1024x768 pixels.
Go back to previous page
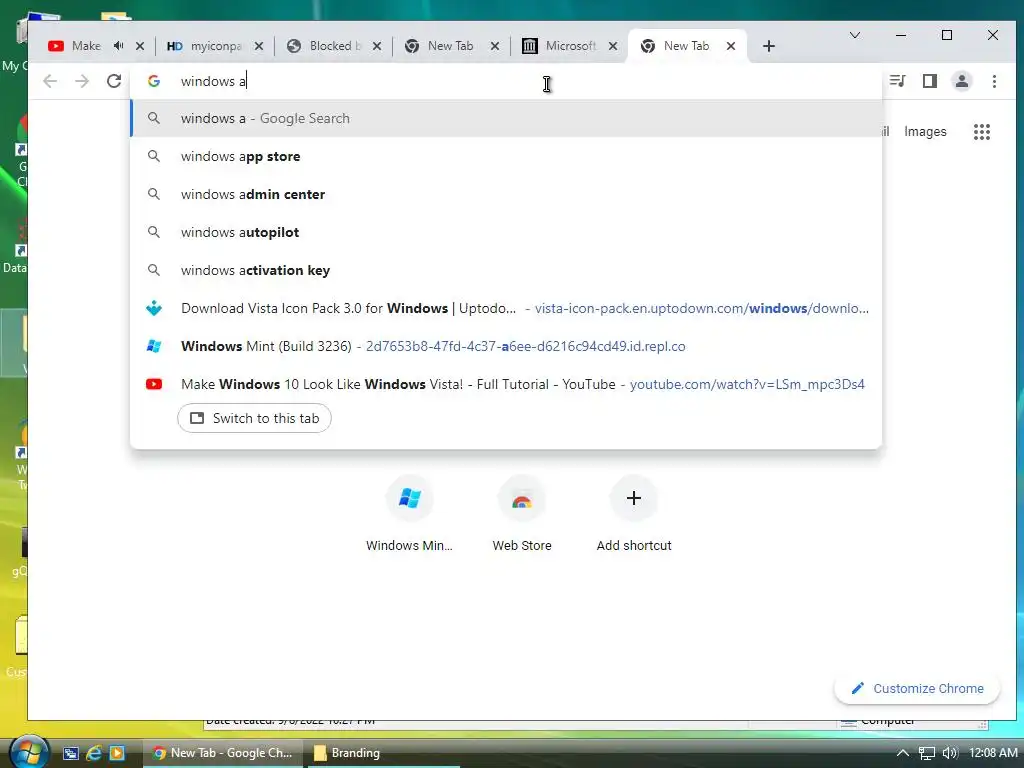click(50, 81)
